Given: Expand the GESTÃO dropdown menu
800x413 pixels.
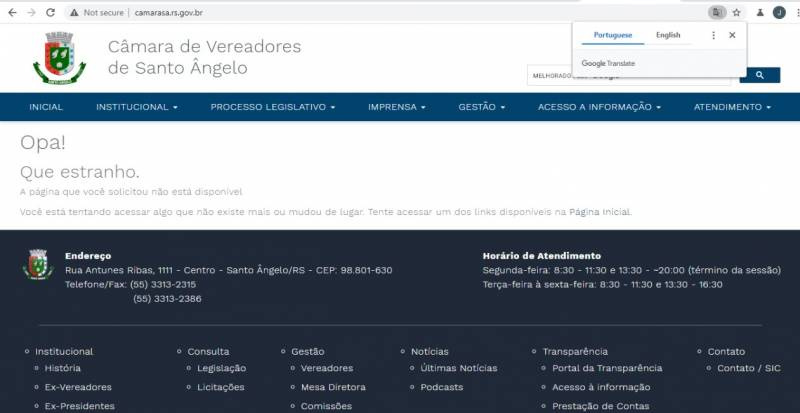Looking at the screenshot, I should pyautogui.click(x=482, y=107).
